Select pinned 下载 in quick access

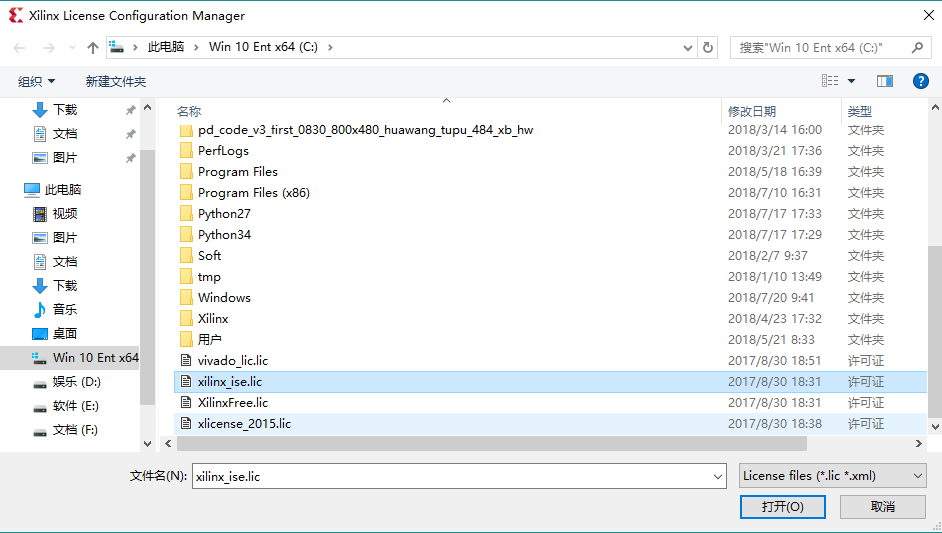(x=65, y=109)
